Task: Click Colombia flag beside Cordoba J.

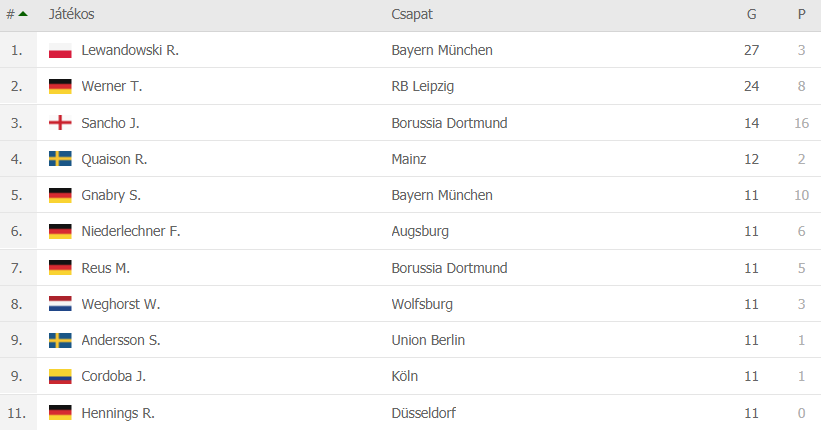Action: (60, 376)
